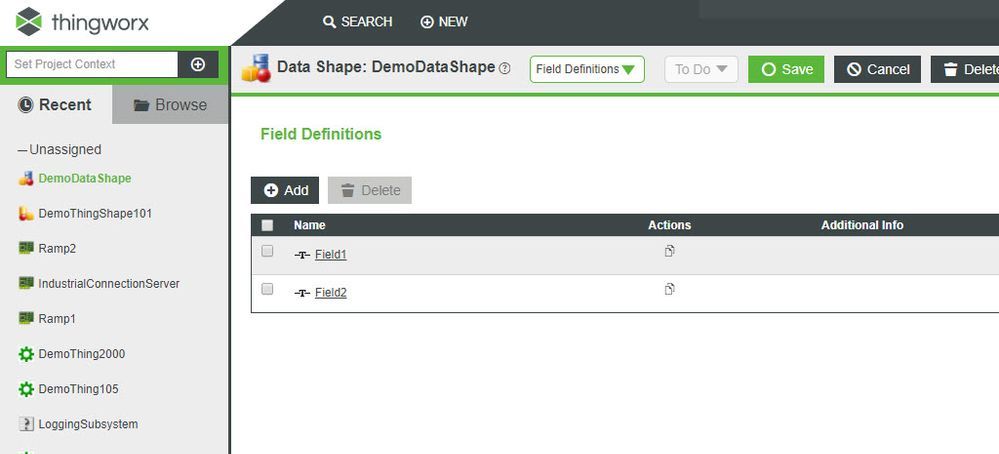The image size is (999, 454).
Task: Click the Name column header
Action: (310, 225)
